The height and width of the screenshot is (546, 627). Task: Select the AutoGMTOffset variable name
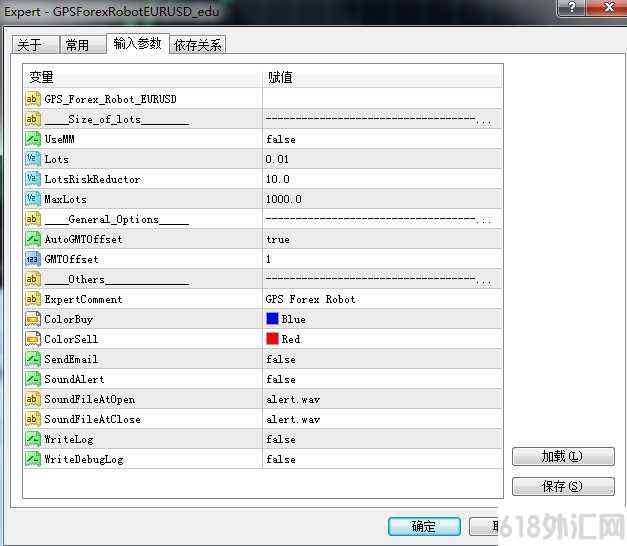[x=83, y=239]
